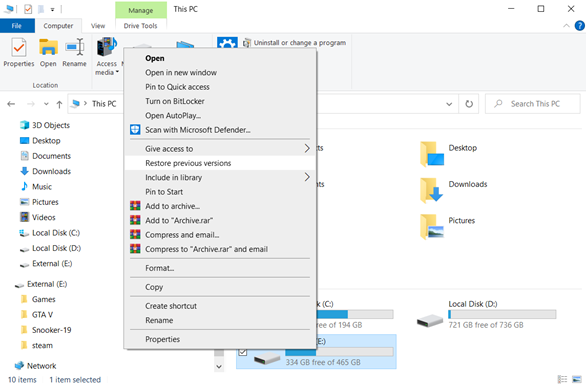Viewport: 586px width, 386px height.
Task: Focus the Search This PC field
Action: point(533,104)
